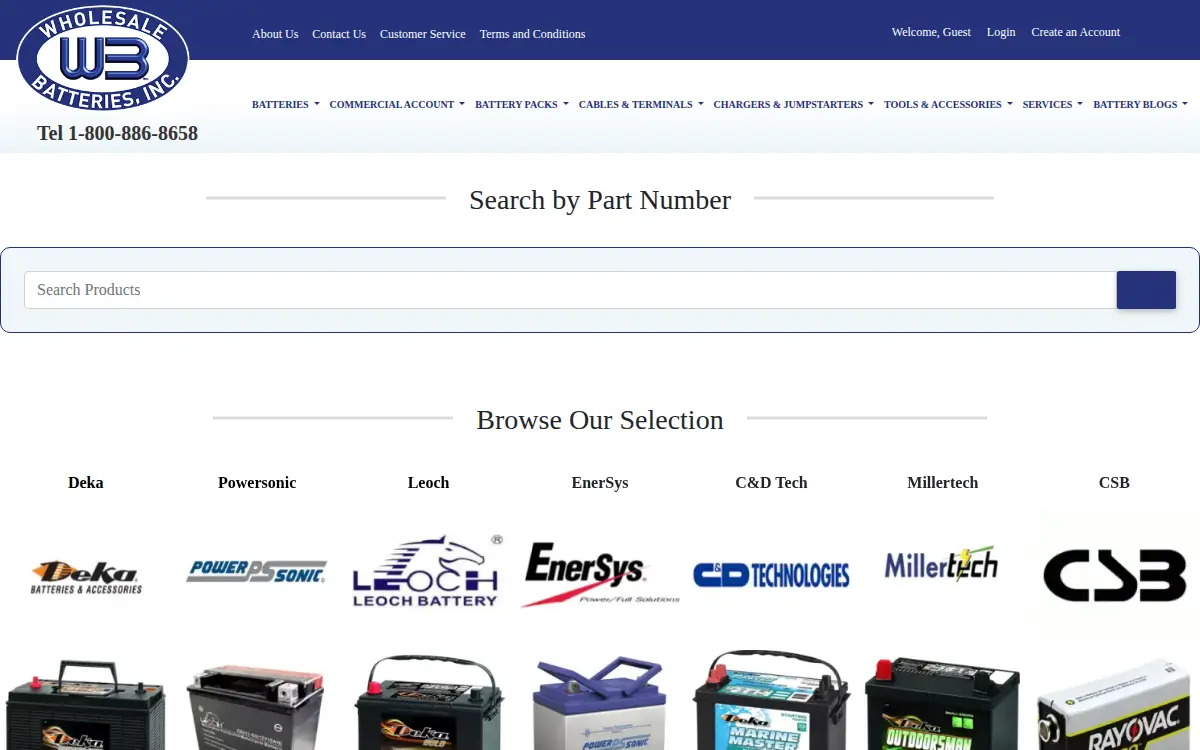The width and height of the screenshot is (1200, 750).
Task: Click the Tel 1-800-886-8658 phone number
Action: coord(117,133)
